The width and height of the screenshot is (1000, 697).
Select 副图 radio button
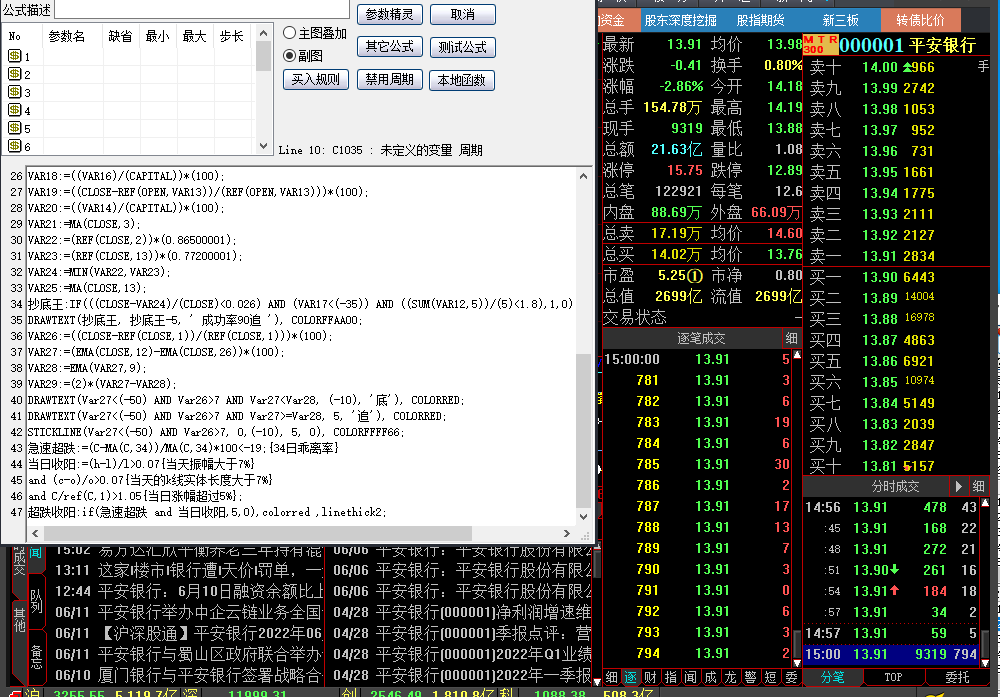pos(290,56)
